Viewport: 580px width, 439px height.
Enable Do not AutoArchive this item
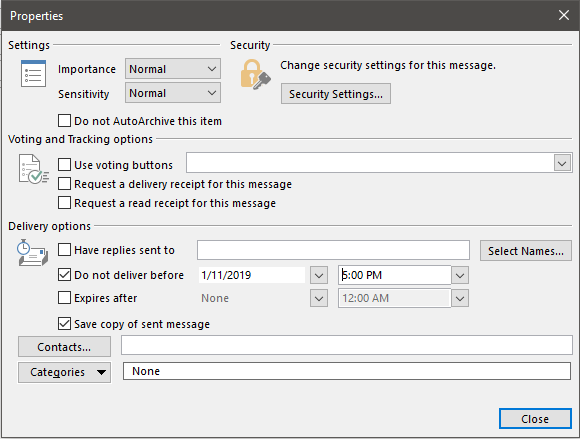pyautogui.click(x=64, y=121)
